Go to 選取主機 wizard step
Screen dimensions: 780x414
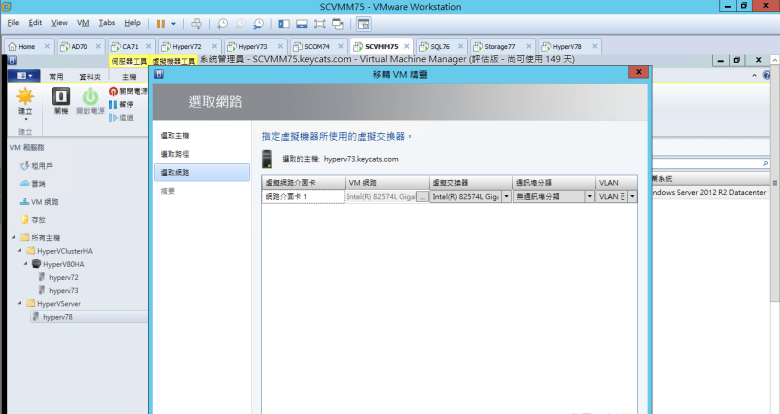pos(175,135)
